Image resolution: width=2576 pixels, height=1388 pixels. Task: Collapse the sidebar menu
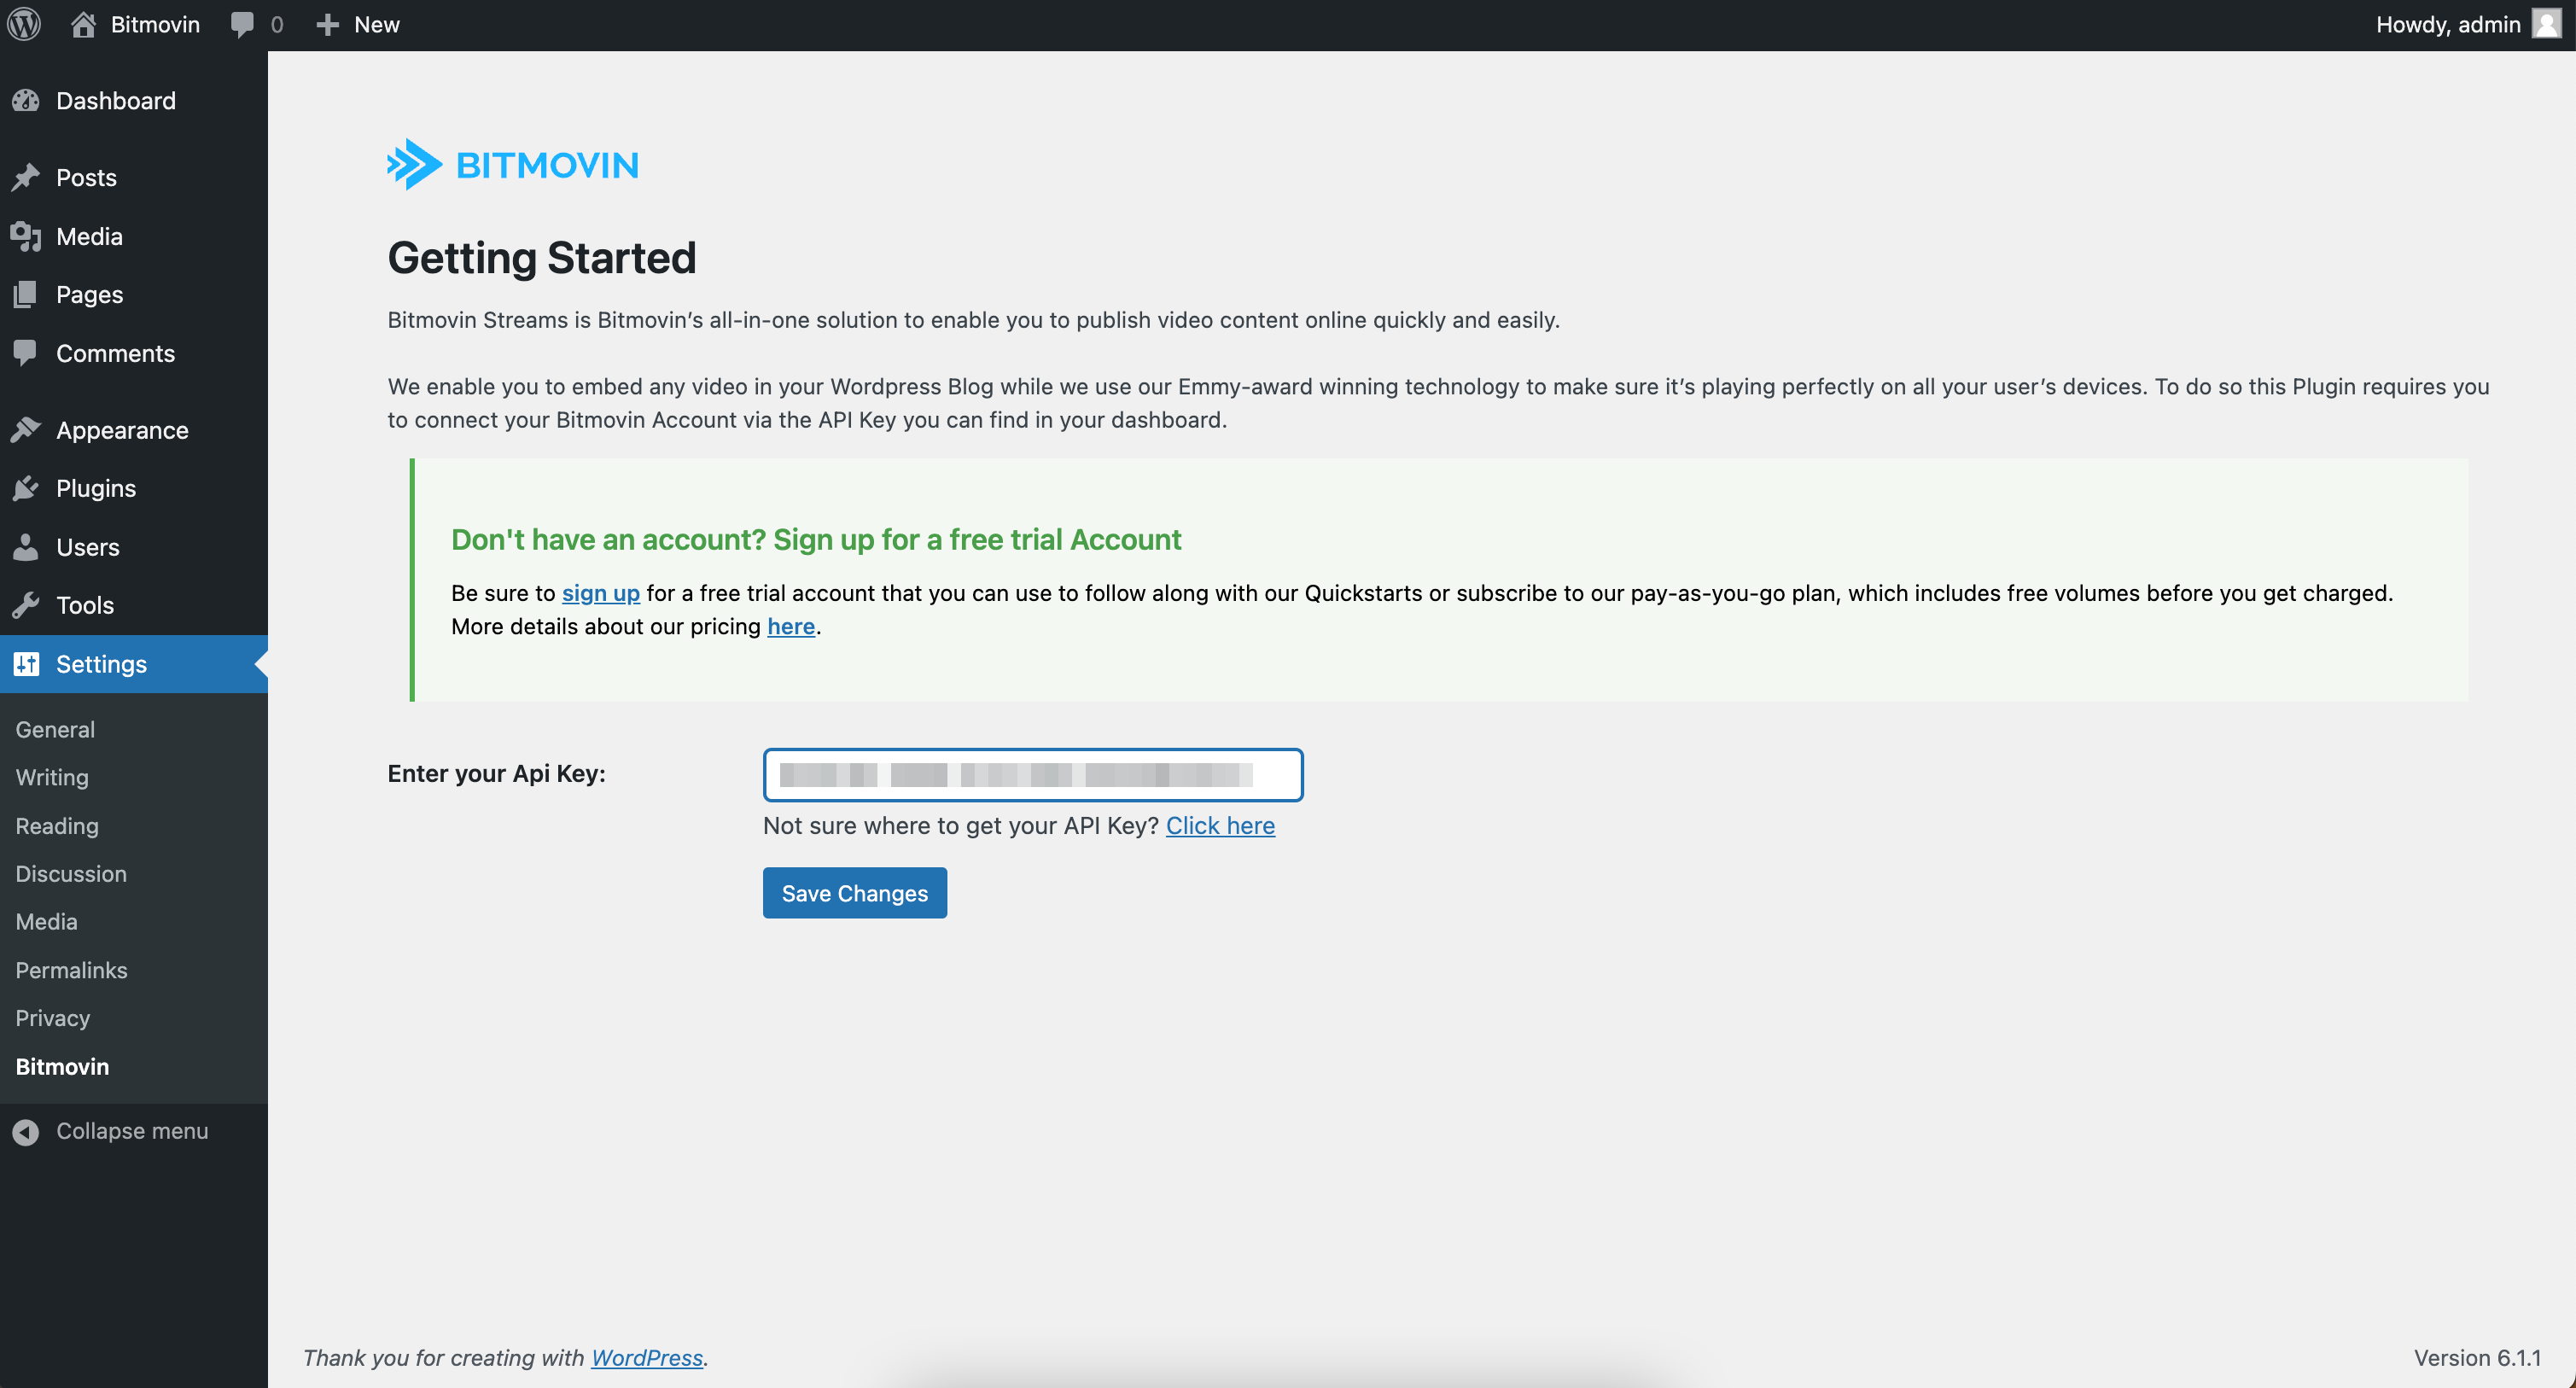110,1131
